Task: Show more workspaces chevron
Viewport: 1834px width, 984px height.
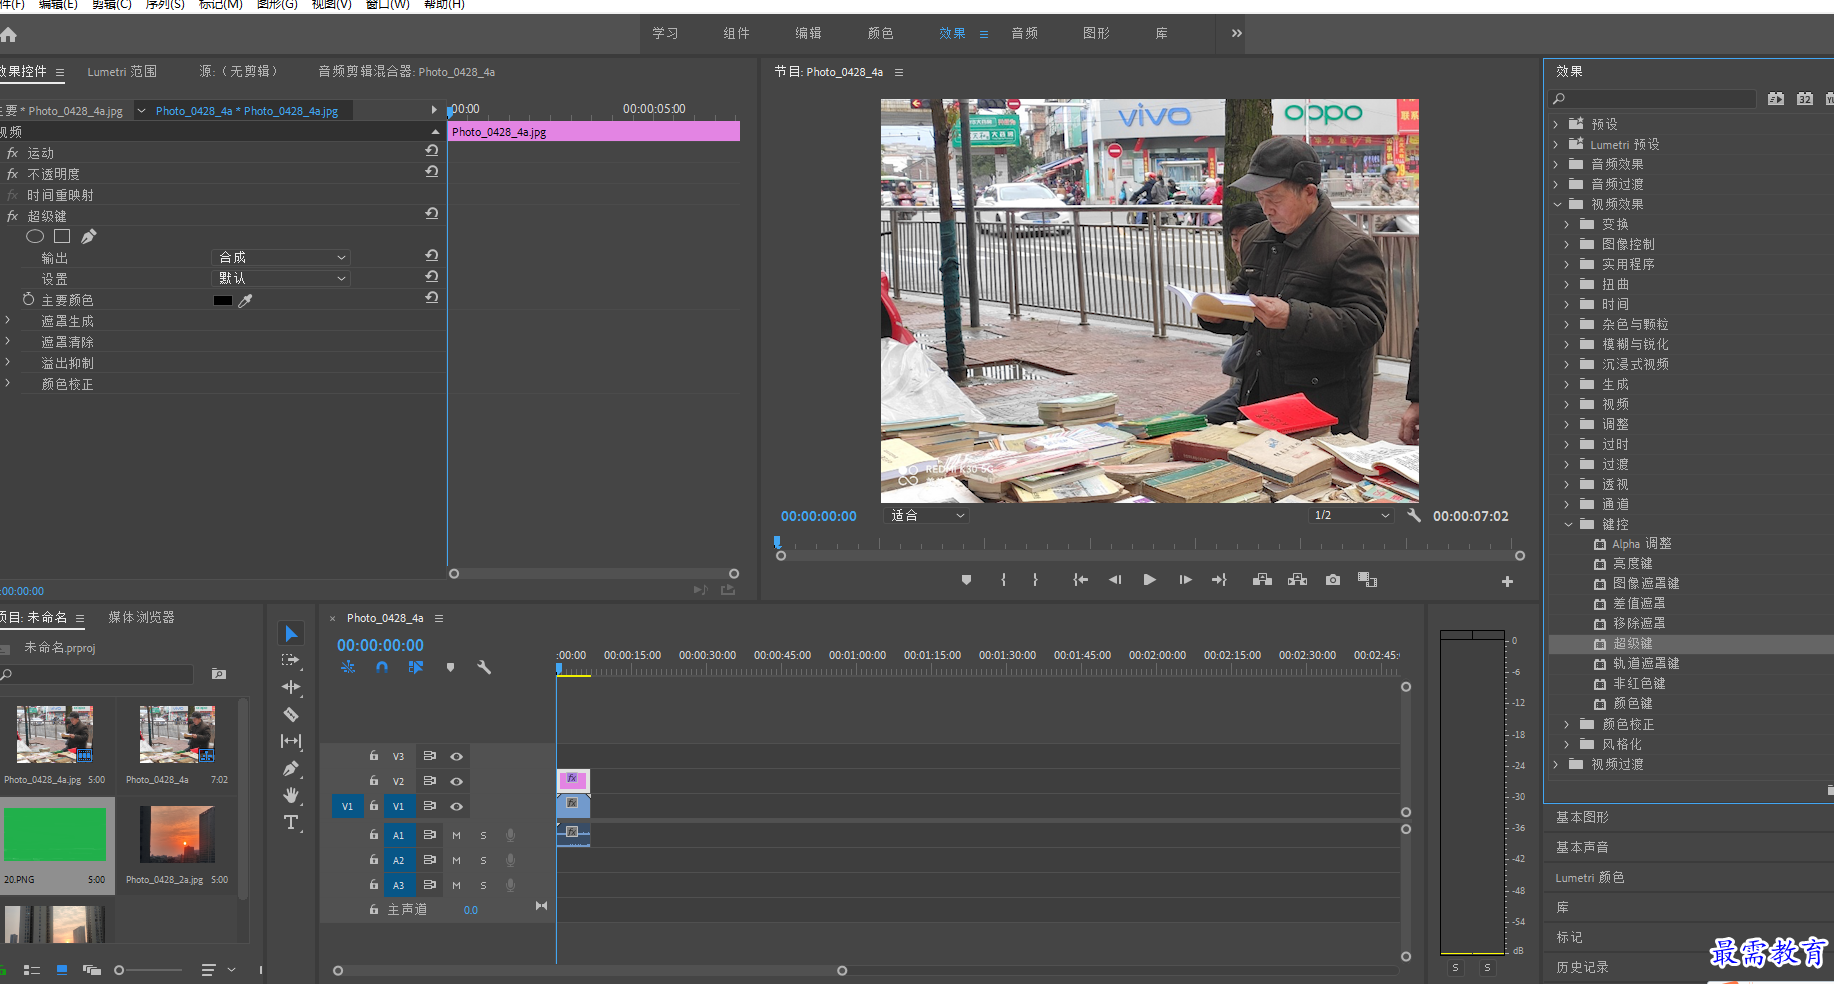Action: [x=1237, y=33]
